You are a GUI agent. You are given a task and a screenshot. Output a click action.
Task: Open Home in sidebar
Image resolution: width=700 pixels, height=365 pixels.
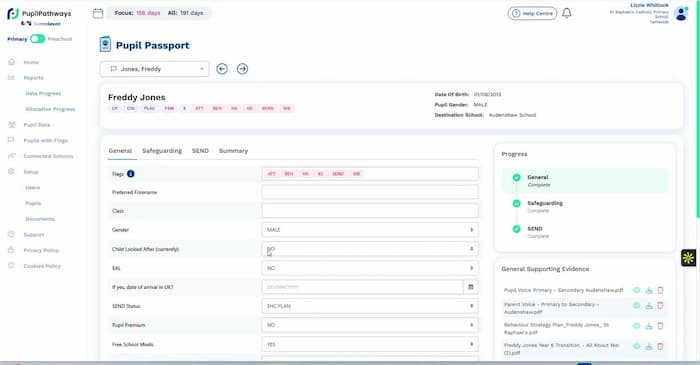point(31,62)
